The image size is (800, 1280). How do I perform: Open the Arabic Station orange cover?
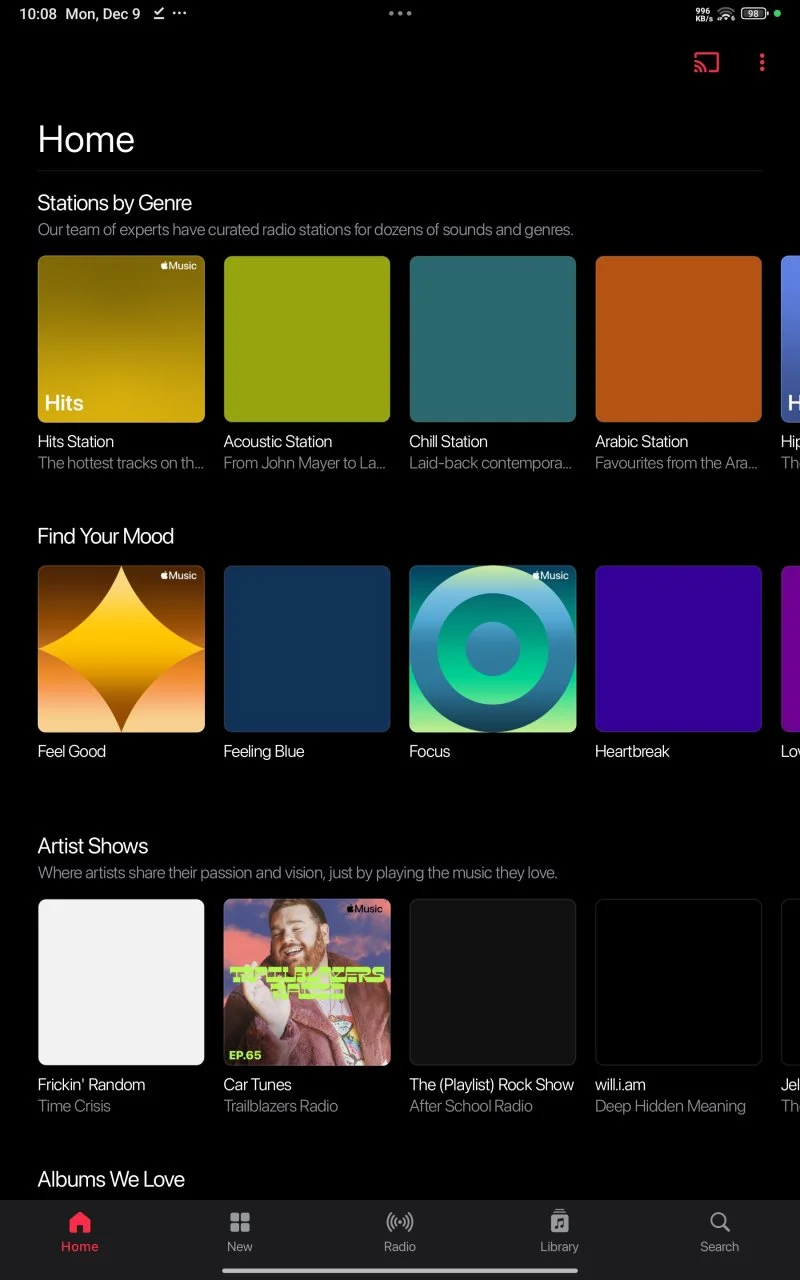[679, 339]
